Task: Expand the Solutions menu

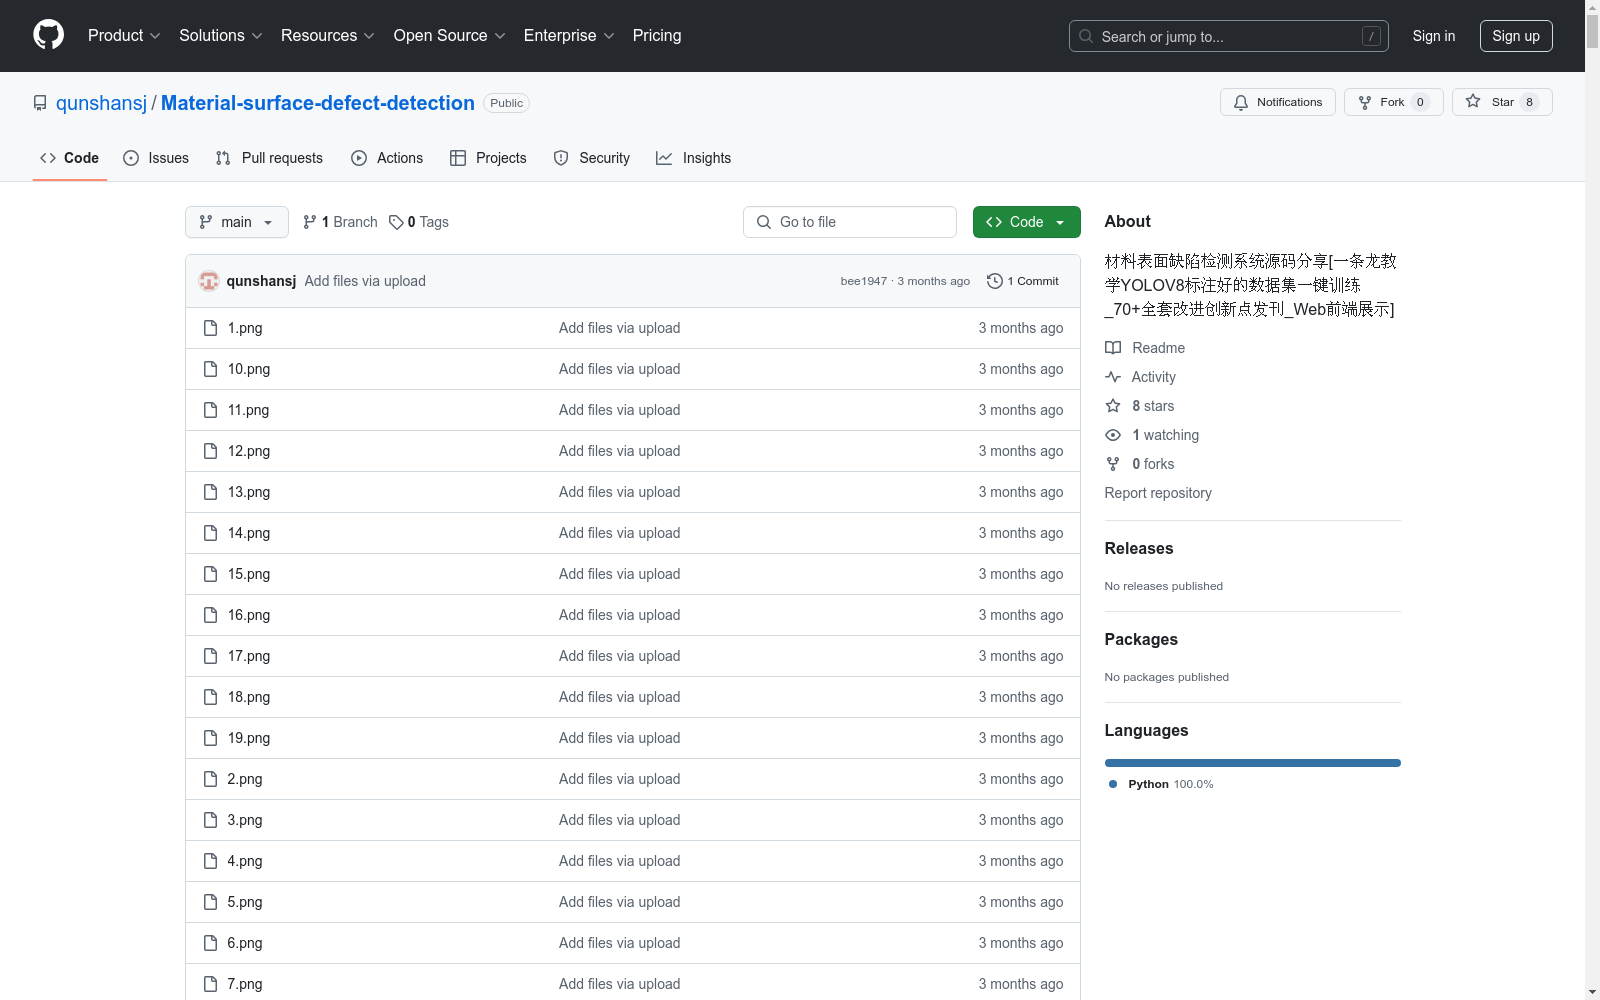Action: click(x=221, y=35)
